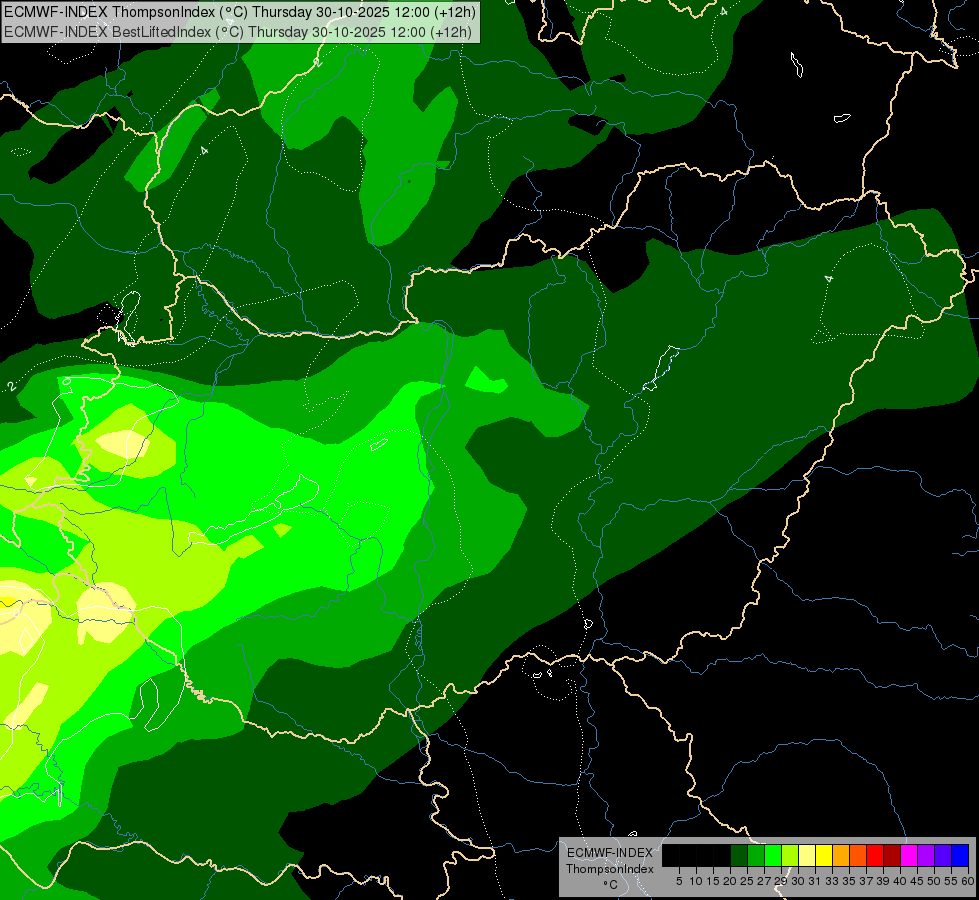This screenshot has width=979, height=900.
Task: Click legend tick value 25
Action: pos(747,881)
